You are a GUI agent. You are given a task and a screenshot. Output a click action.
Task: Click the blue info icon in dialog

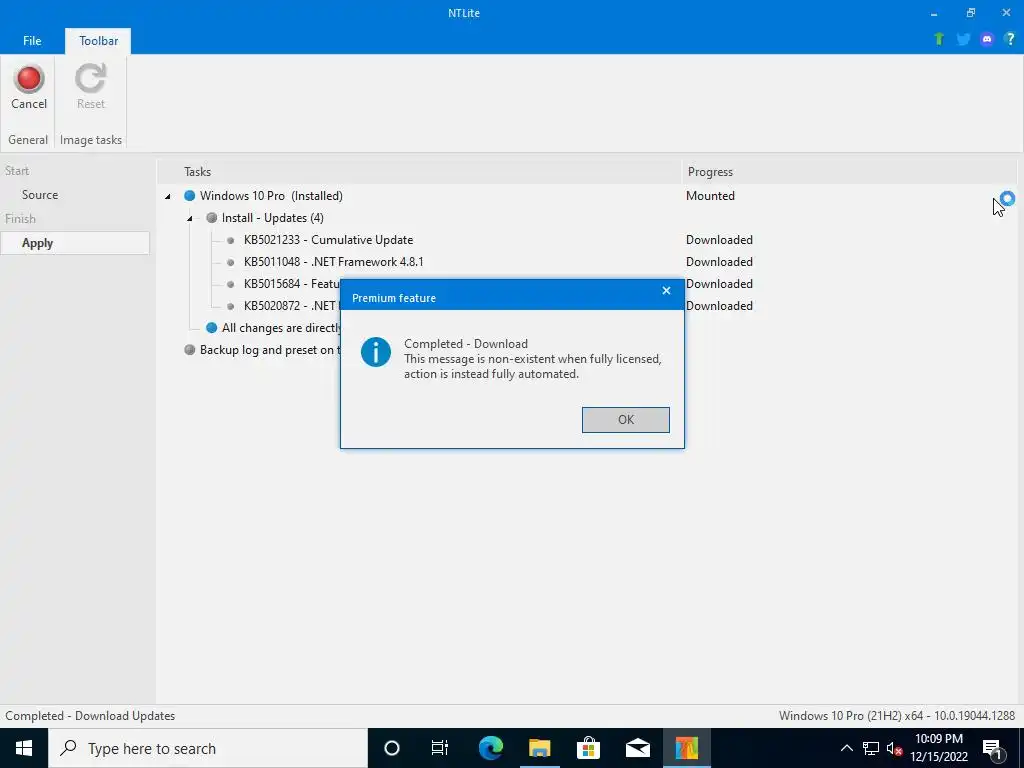(x=376, y=352)
